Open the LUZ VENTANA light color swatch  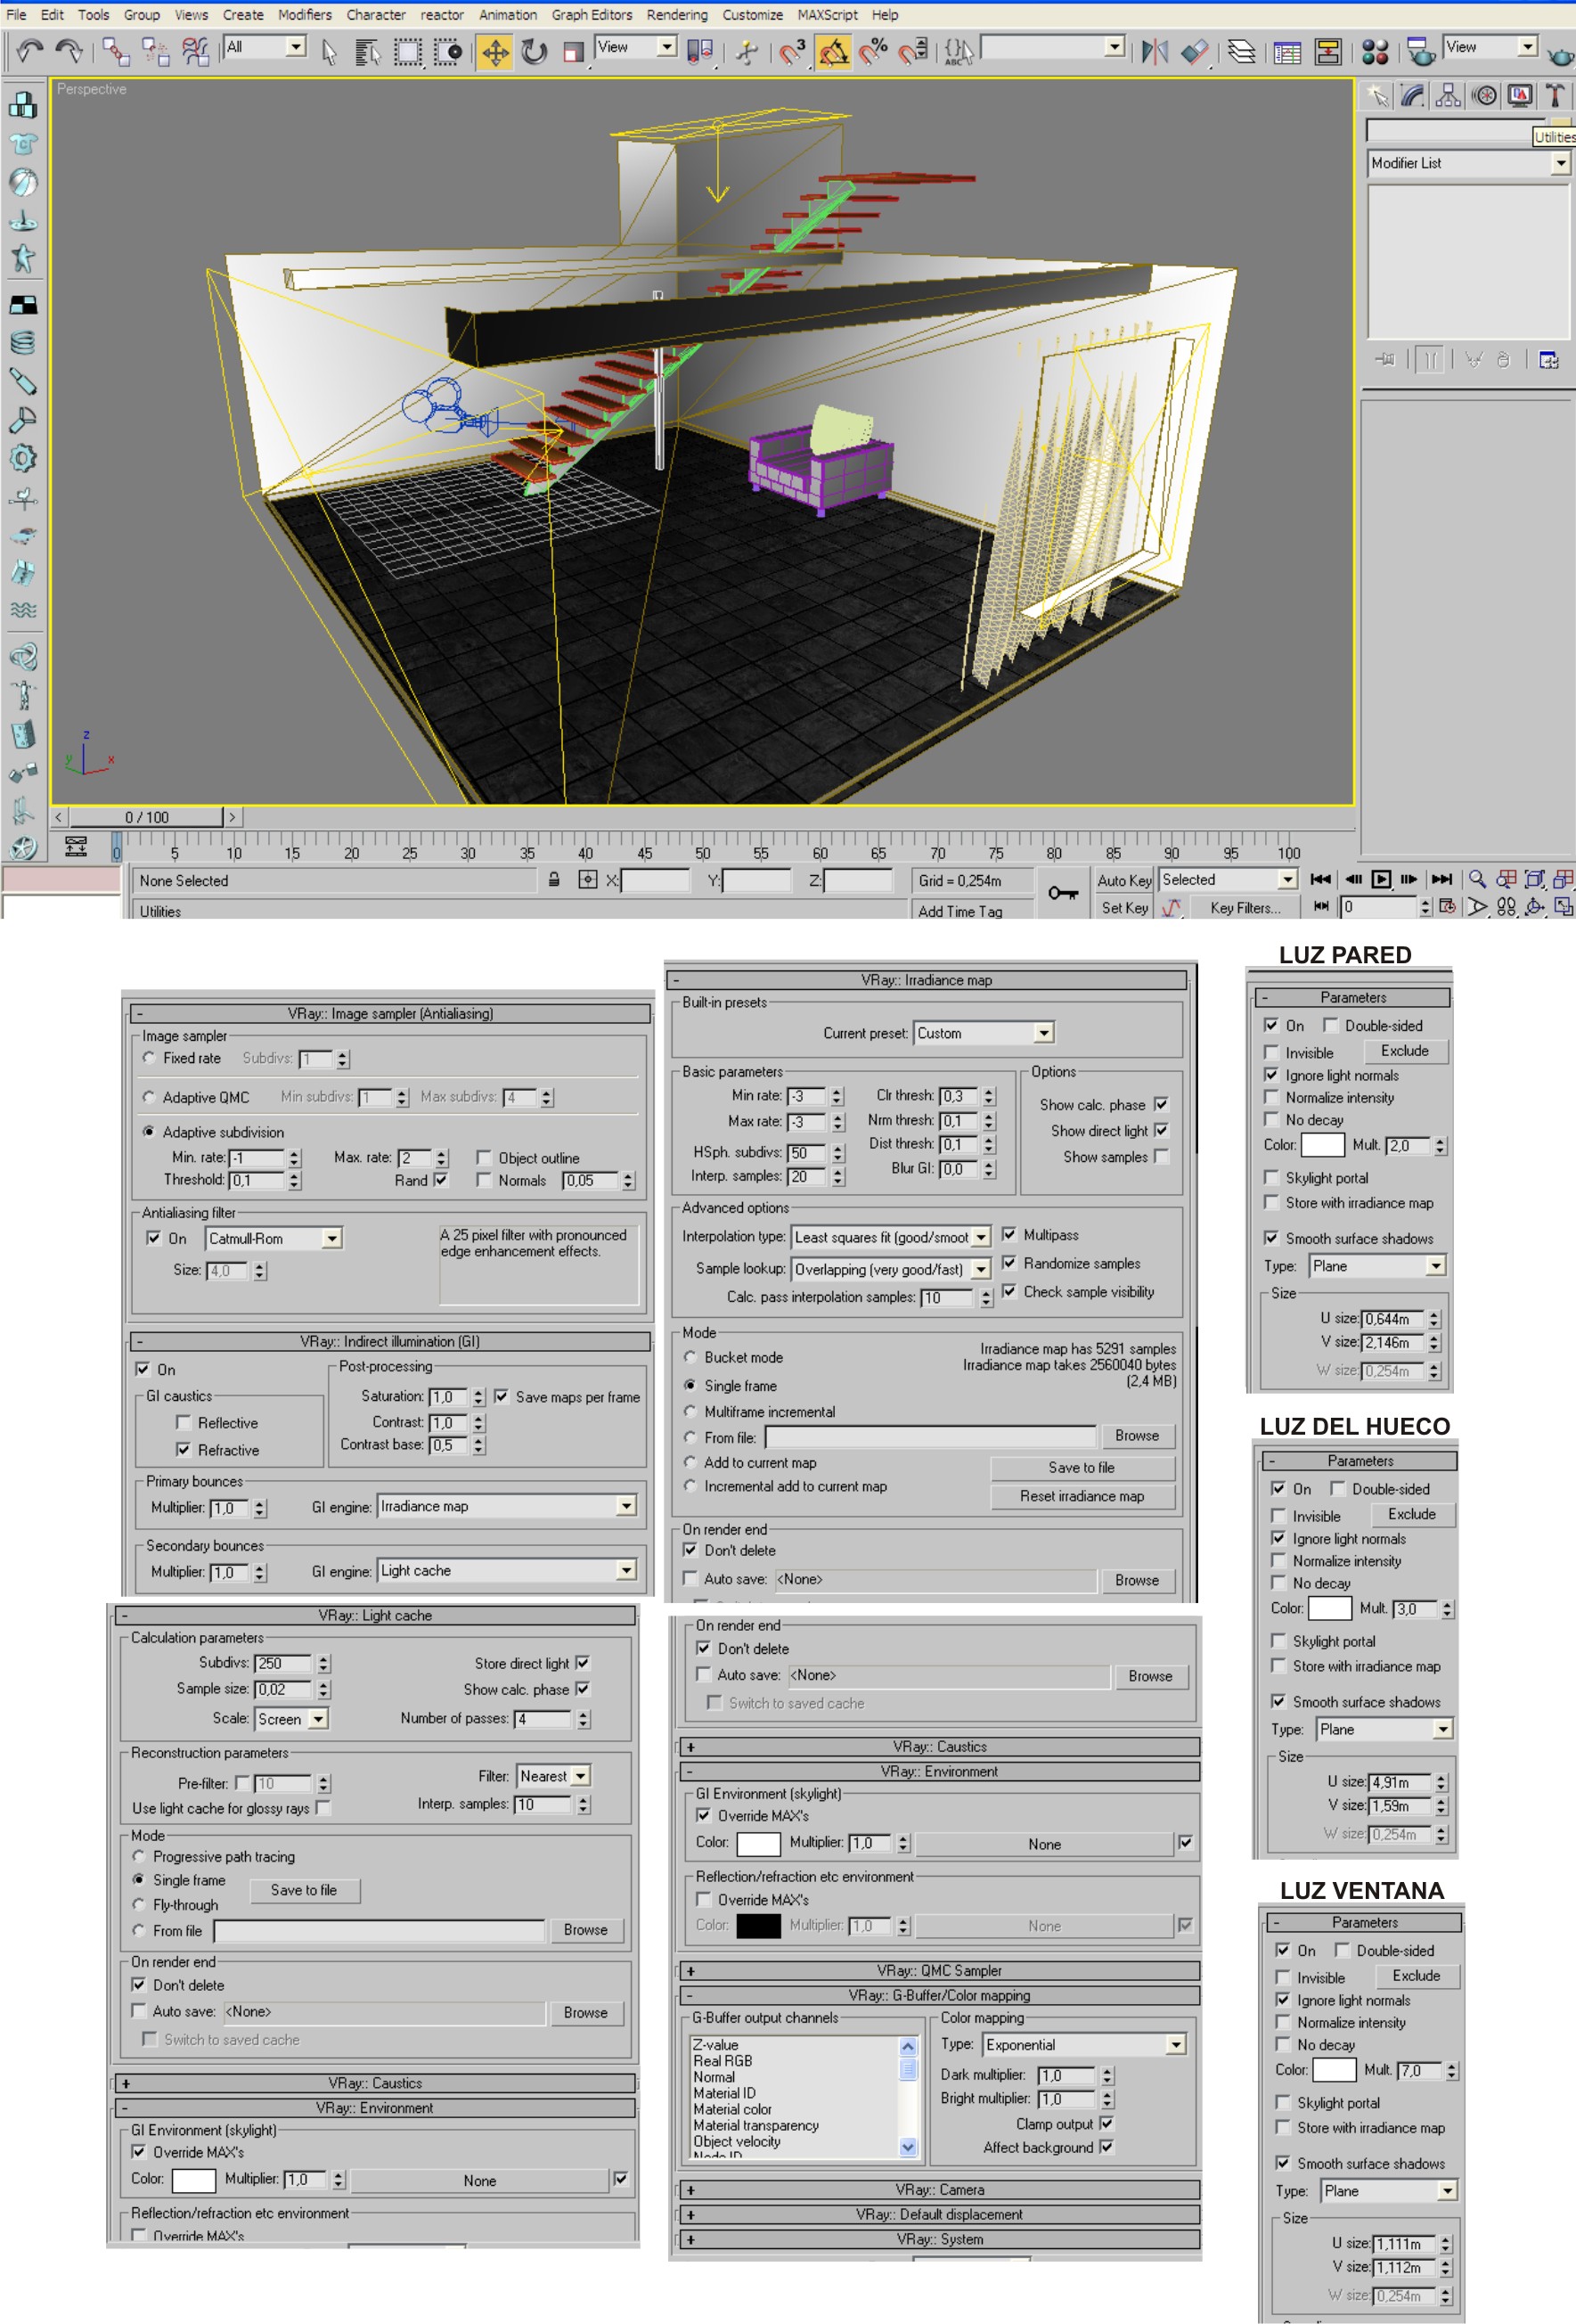[1334, 2070]
